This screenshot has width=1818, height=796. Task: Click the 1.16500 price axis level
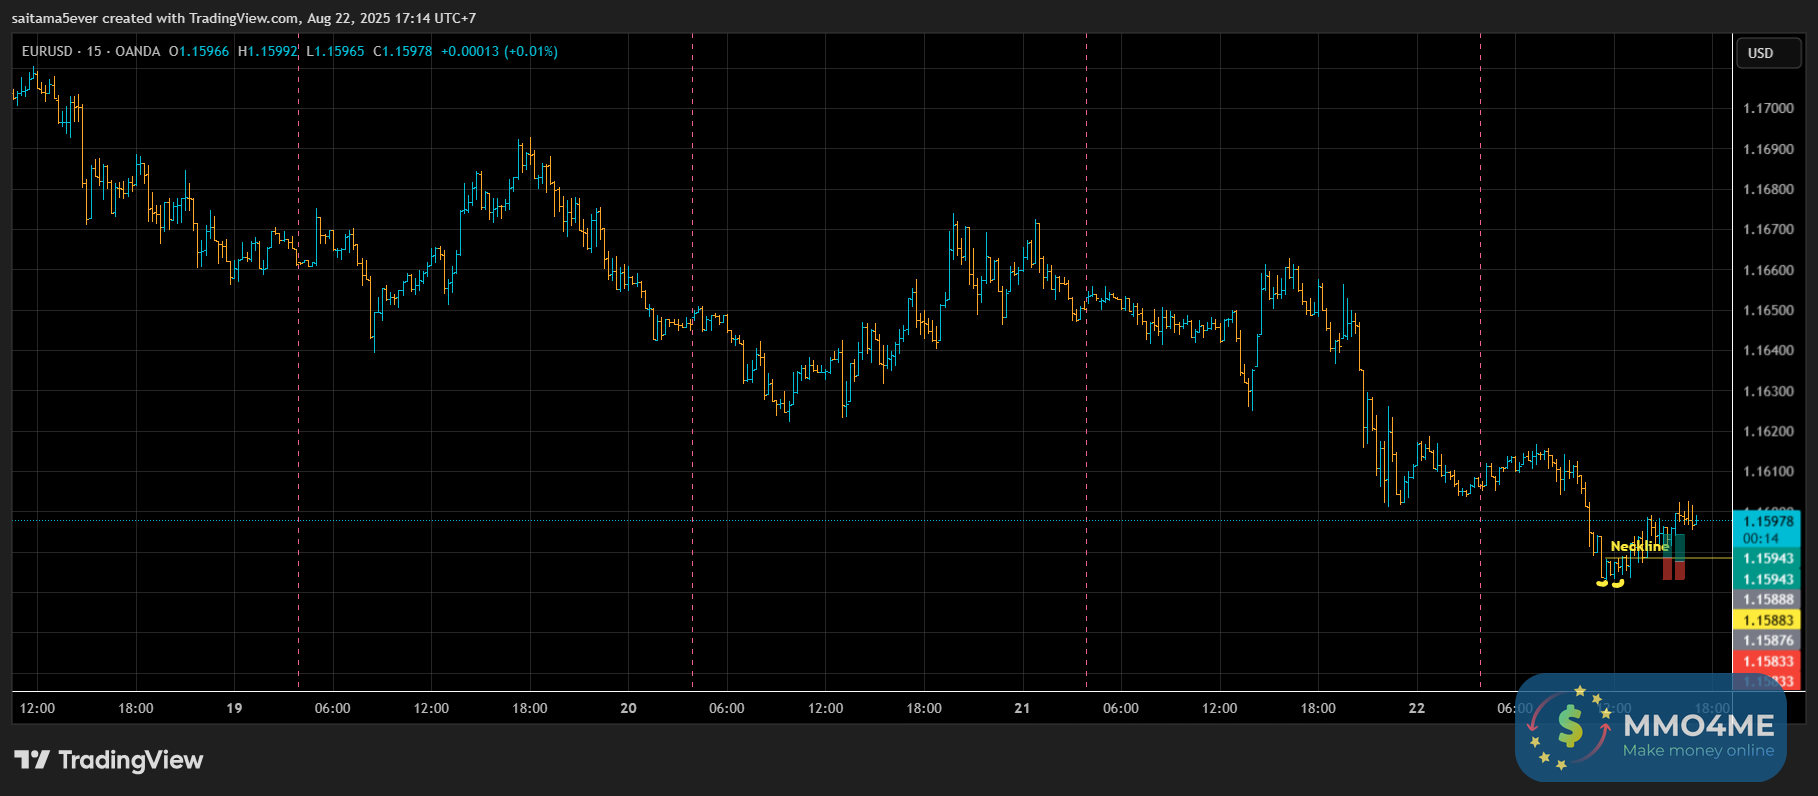tap(1769, 310)
